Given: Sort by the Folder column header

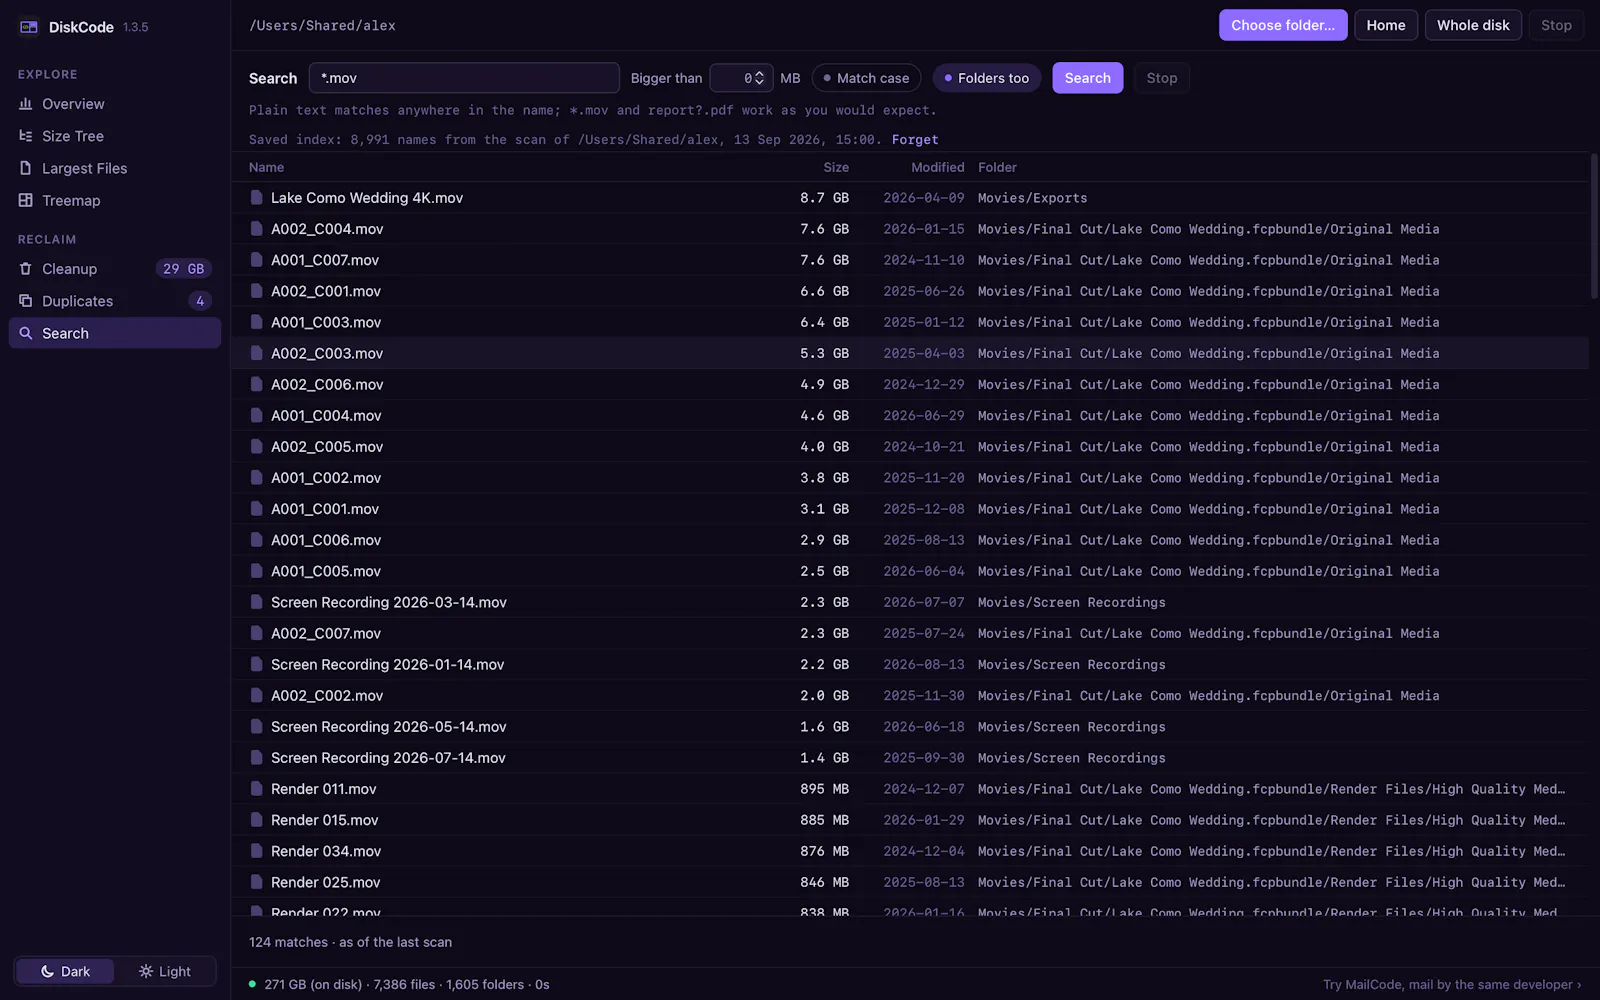Looking at the screenshot, I should pos(997,167).
